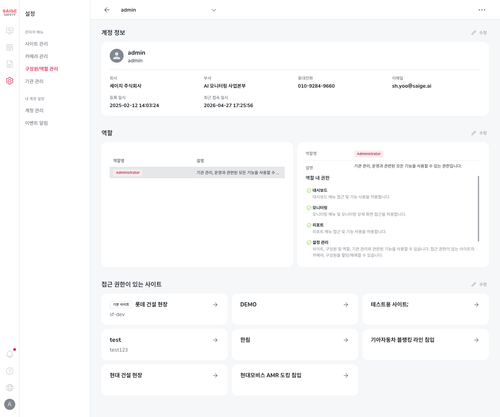This screenshot has width=500, height=417.
Task: Open the three-dot more options menu
Action: pyautogui.click(x=482, y=10)
